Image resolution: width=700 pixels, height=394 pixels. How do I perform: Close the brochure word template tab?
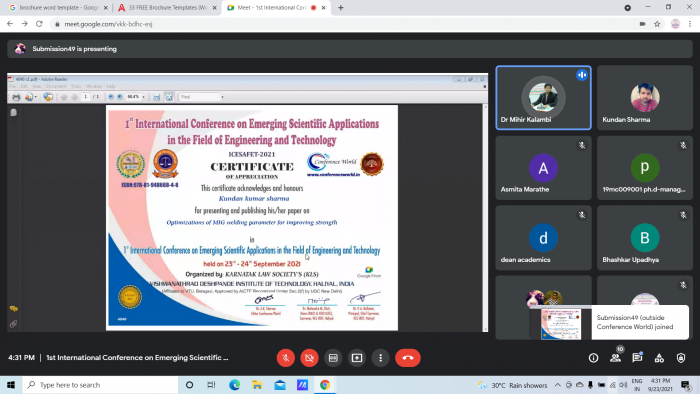click(x=106, y=8)
